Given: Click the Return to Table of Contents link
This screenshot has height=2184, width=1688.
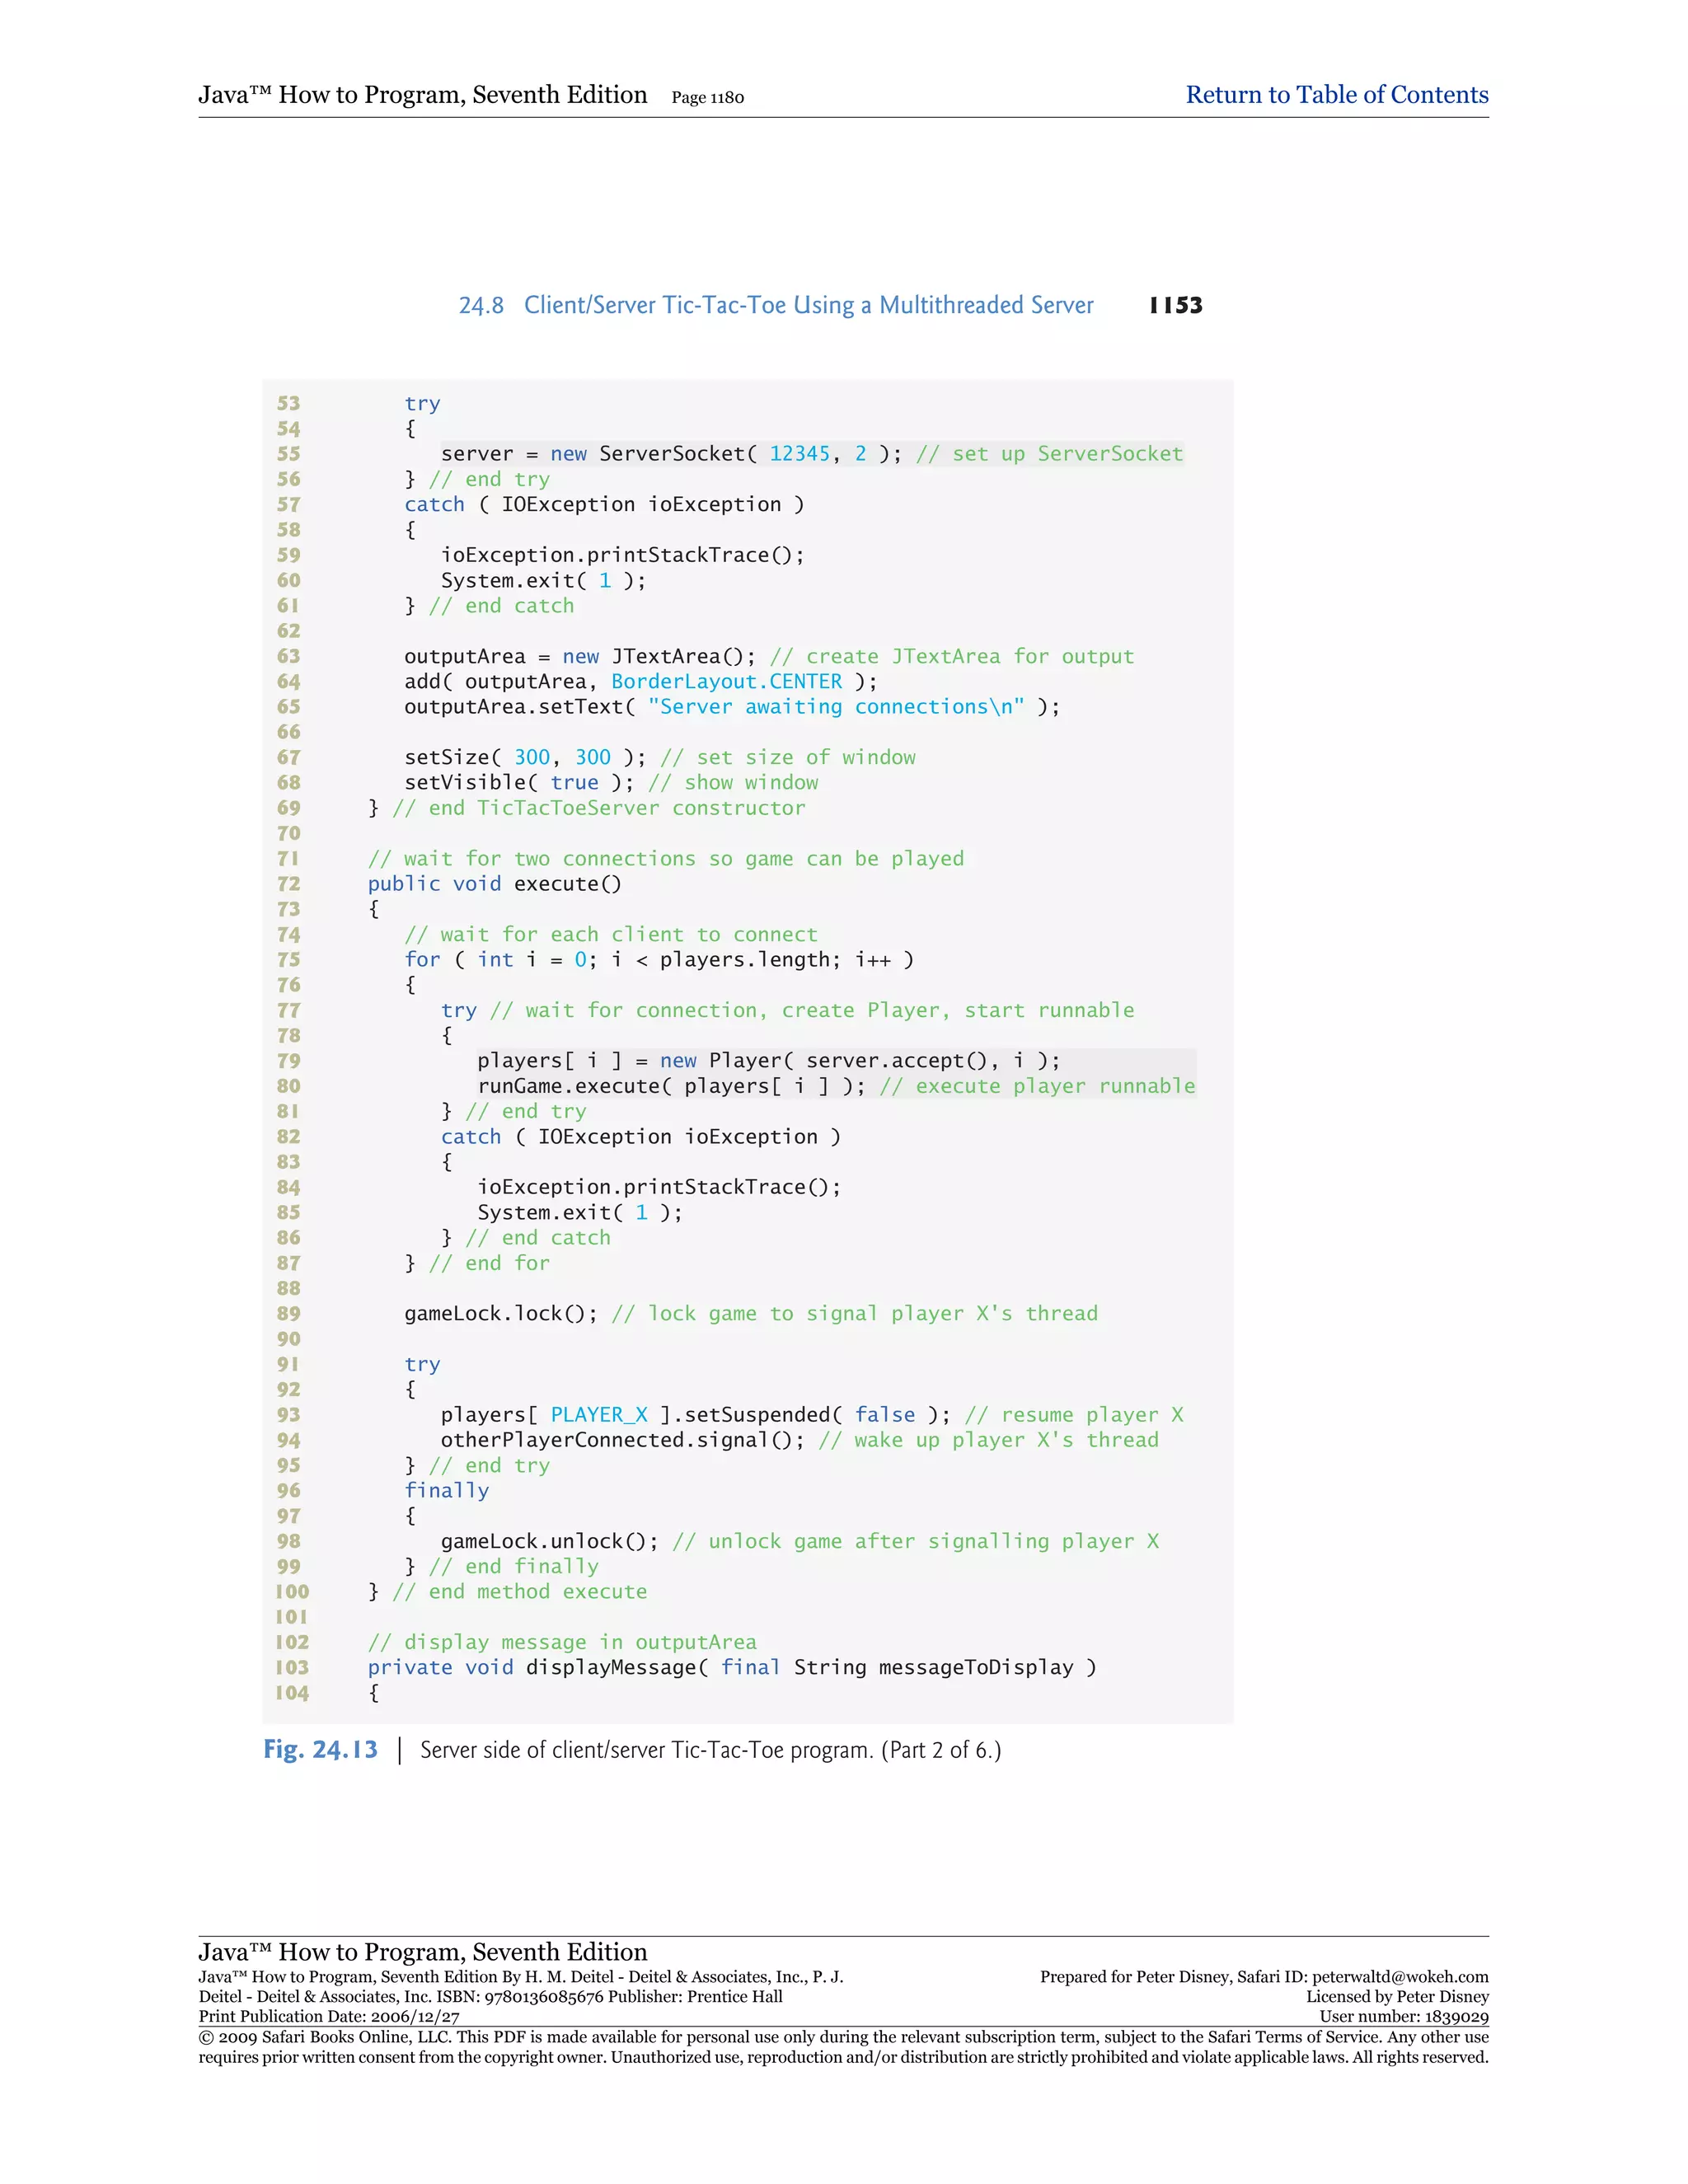Looking at the screenshot, I should point(1336,95).
